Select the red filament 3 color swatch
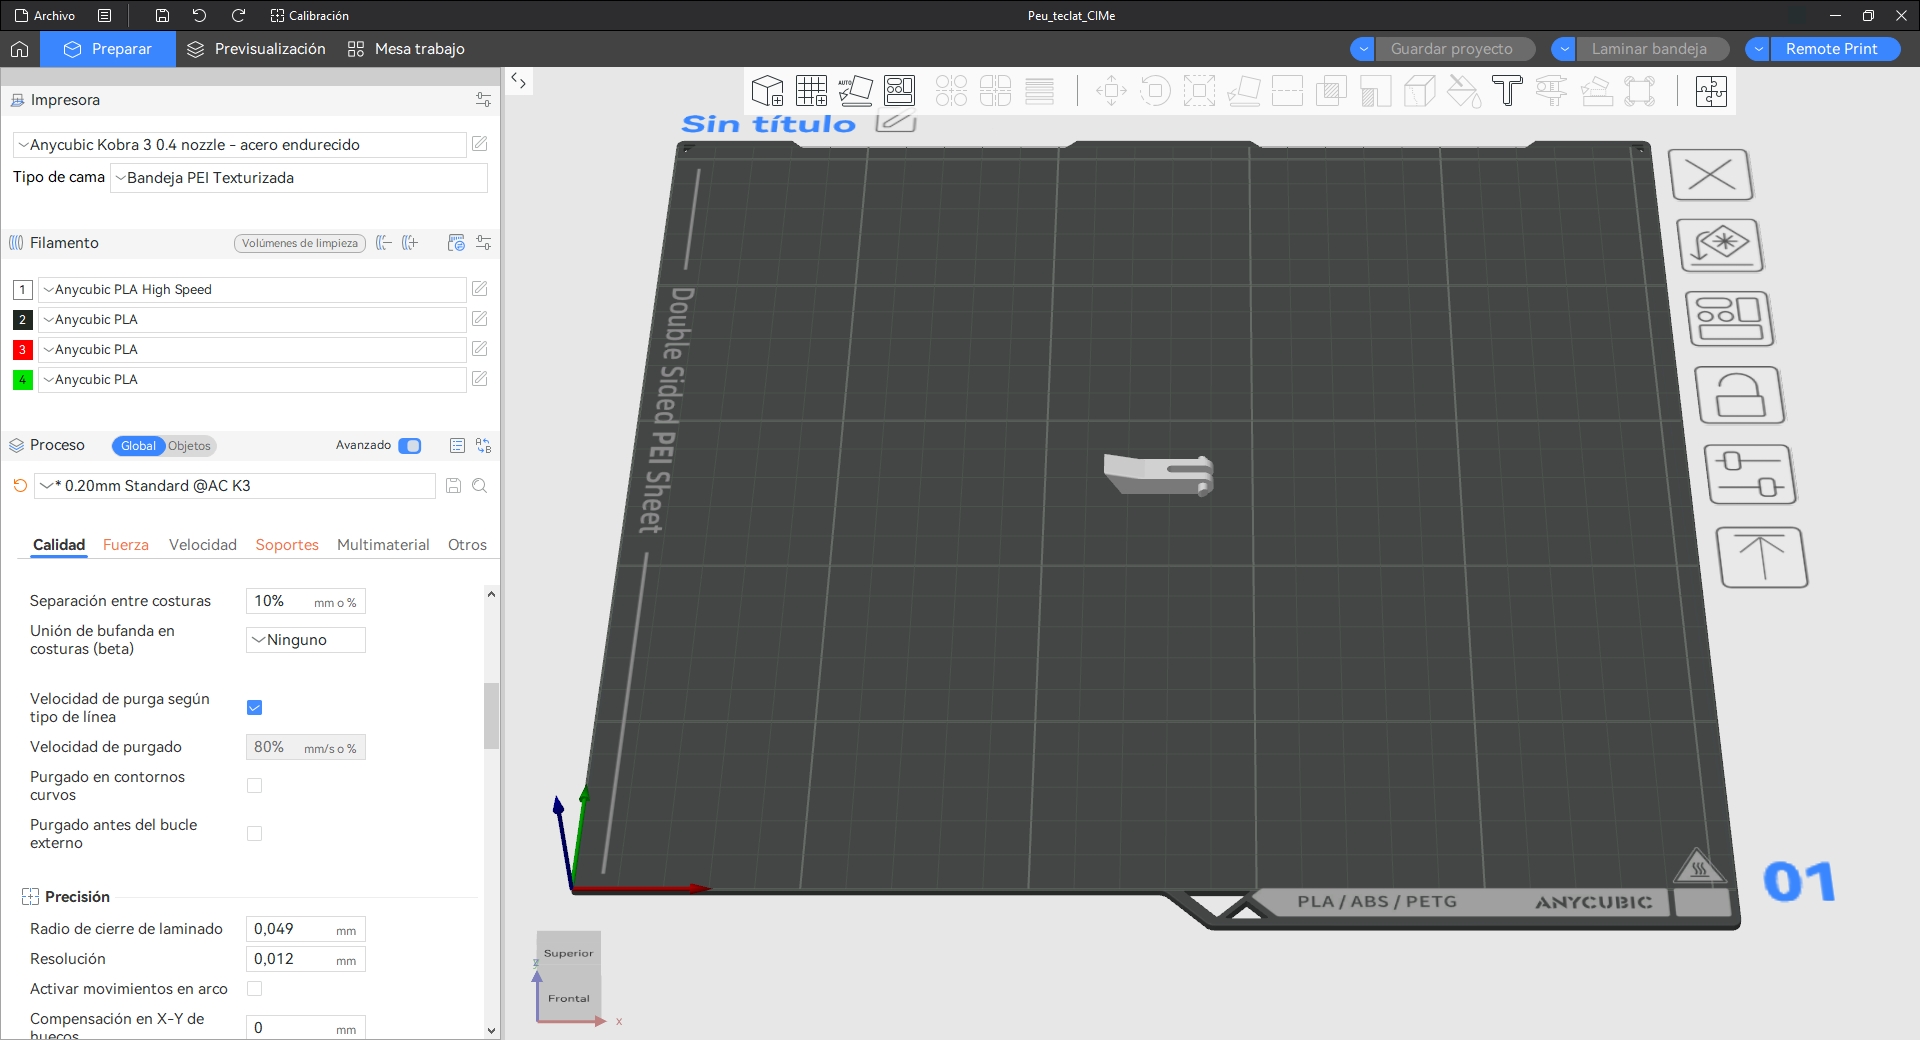The height and width of the screenshot is (1040, 1920). coord(22,350)
